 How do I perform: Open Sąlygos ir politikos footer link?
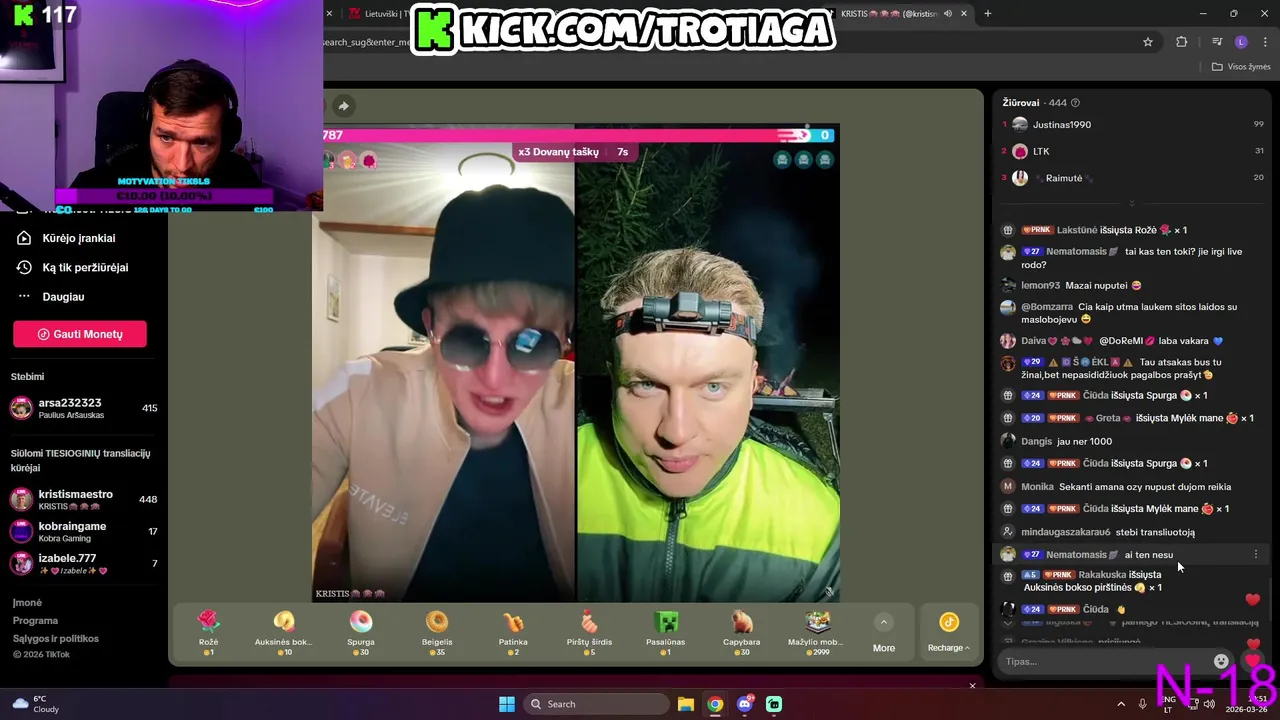(x=55, y=639)
